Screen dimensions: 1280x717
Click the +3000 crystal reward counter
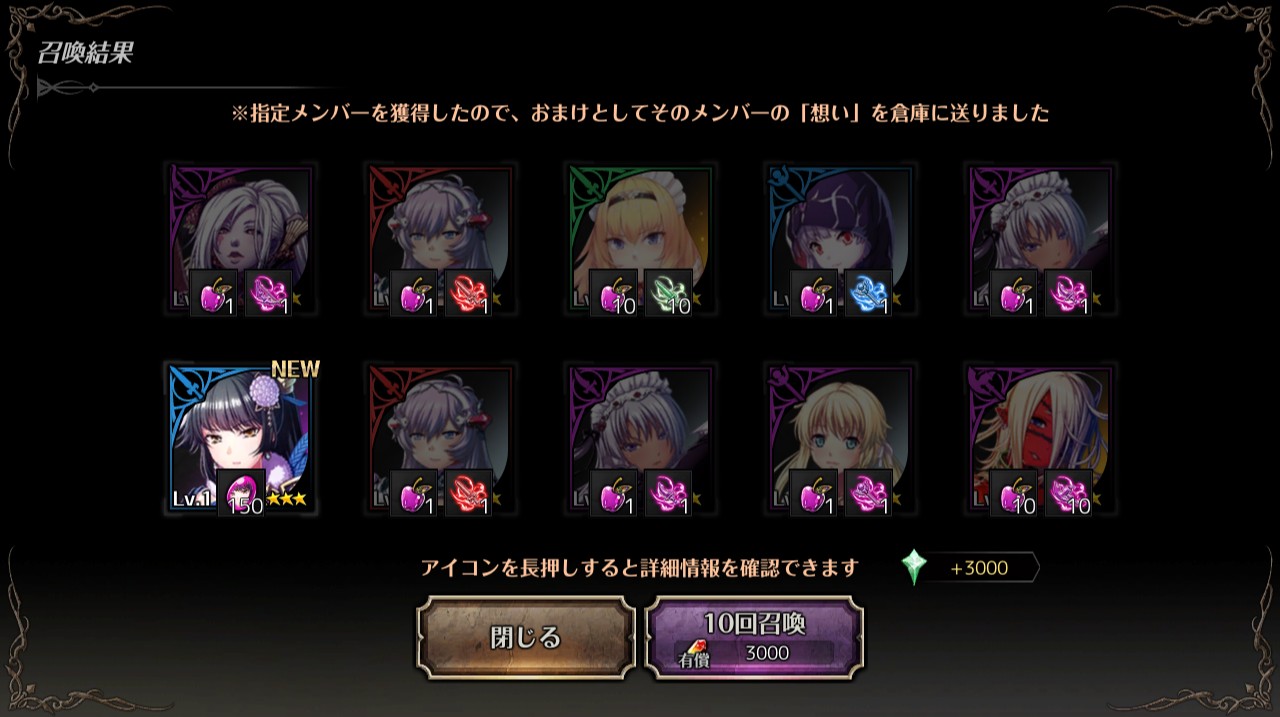979,568
